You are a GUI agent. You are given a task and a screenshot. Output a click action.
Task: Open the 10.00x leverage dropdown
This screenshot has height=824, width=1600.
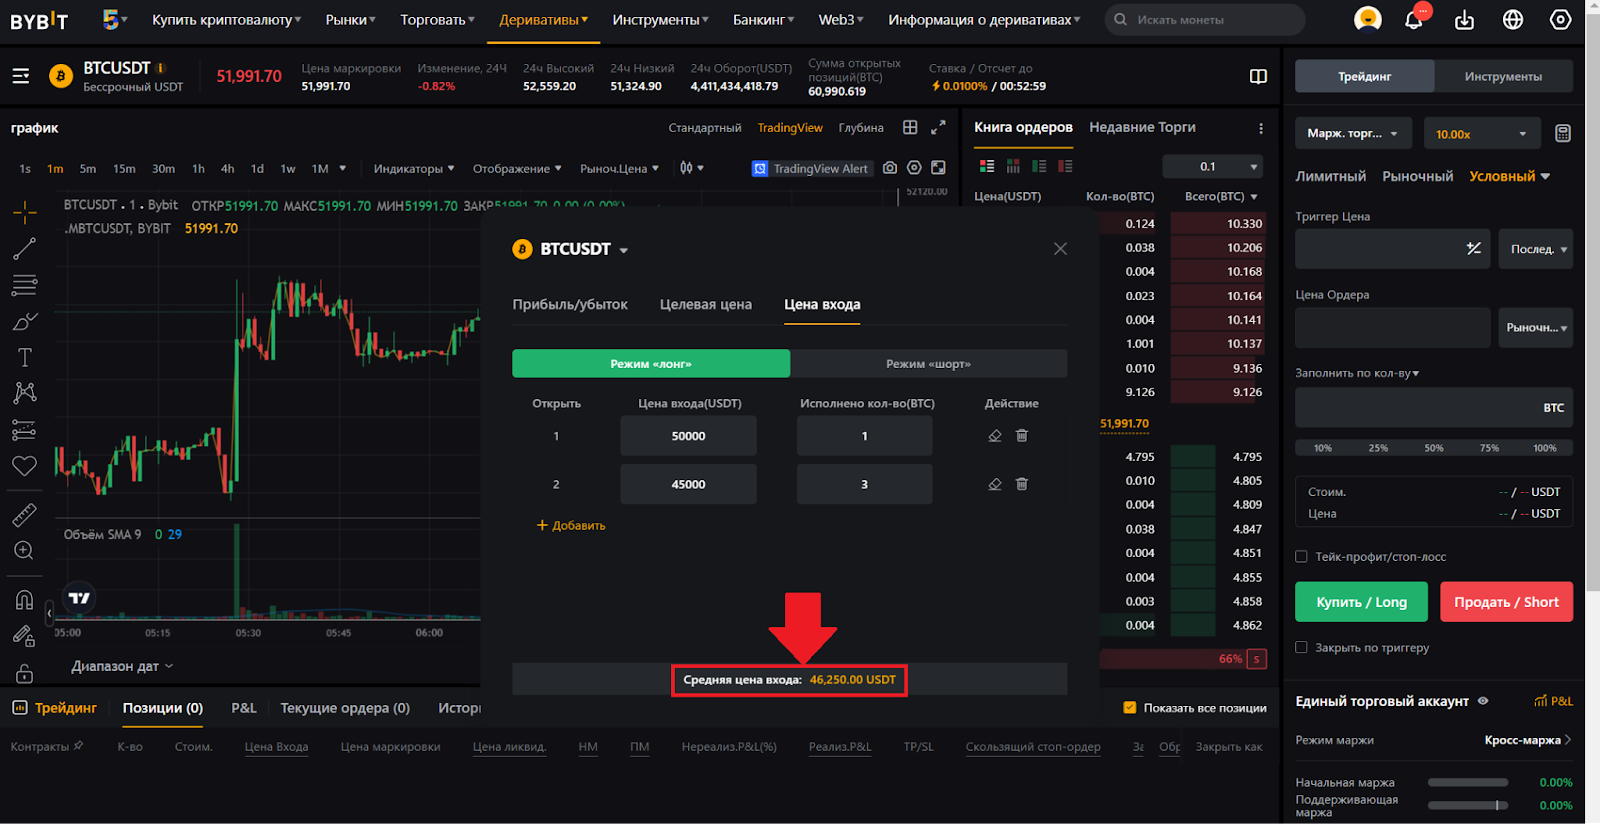click(x=1480, y=134)
